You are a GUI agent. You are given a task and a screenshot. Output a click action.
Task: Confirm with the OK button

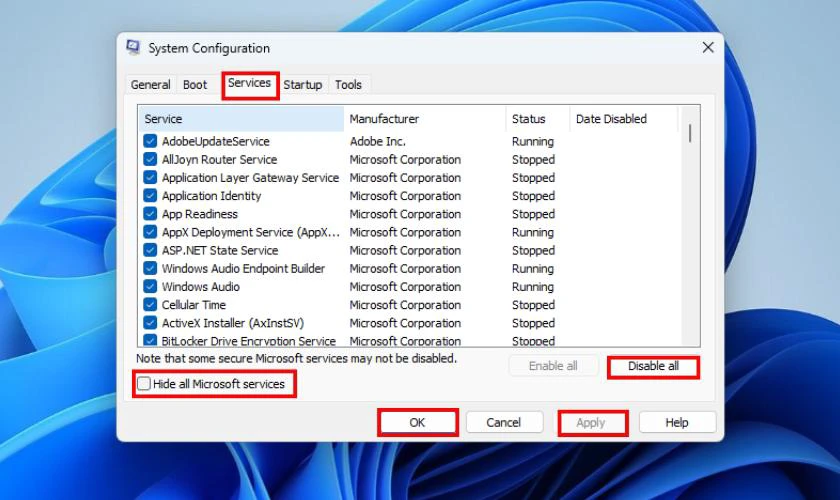click(417, 422)
